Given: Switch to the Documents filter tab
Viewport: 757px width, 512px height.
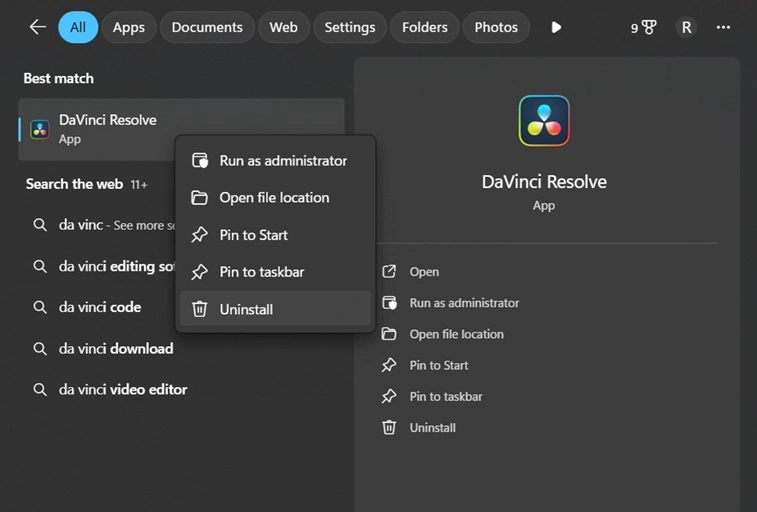Looking at the screenshot, I should pos(207,27).
